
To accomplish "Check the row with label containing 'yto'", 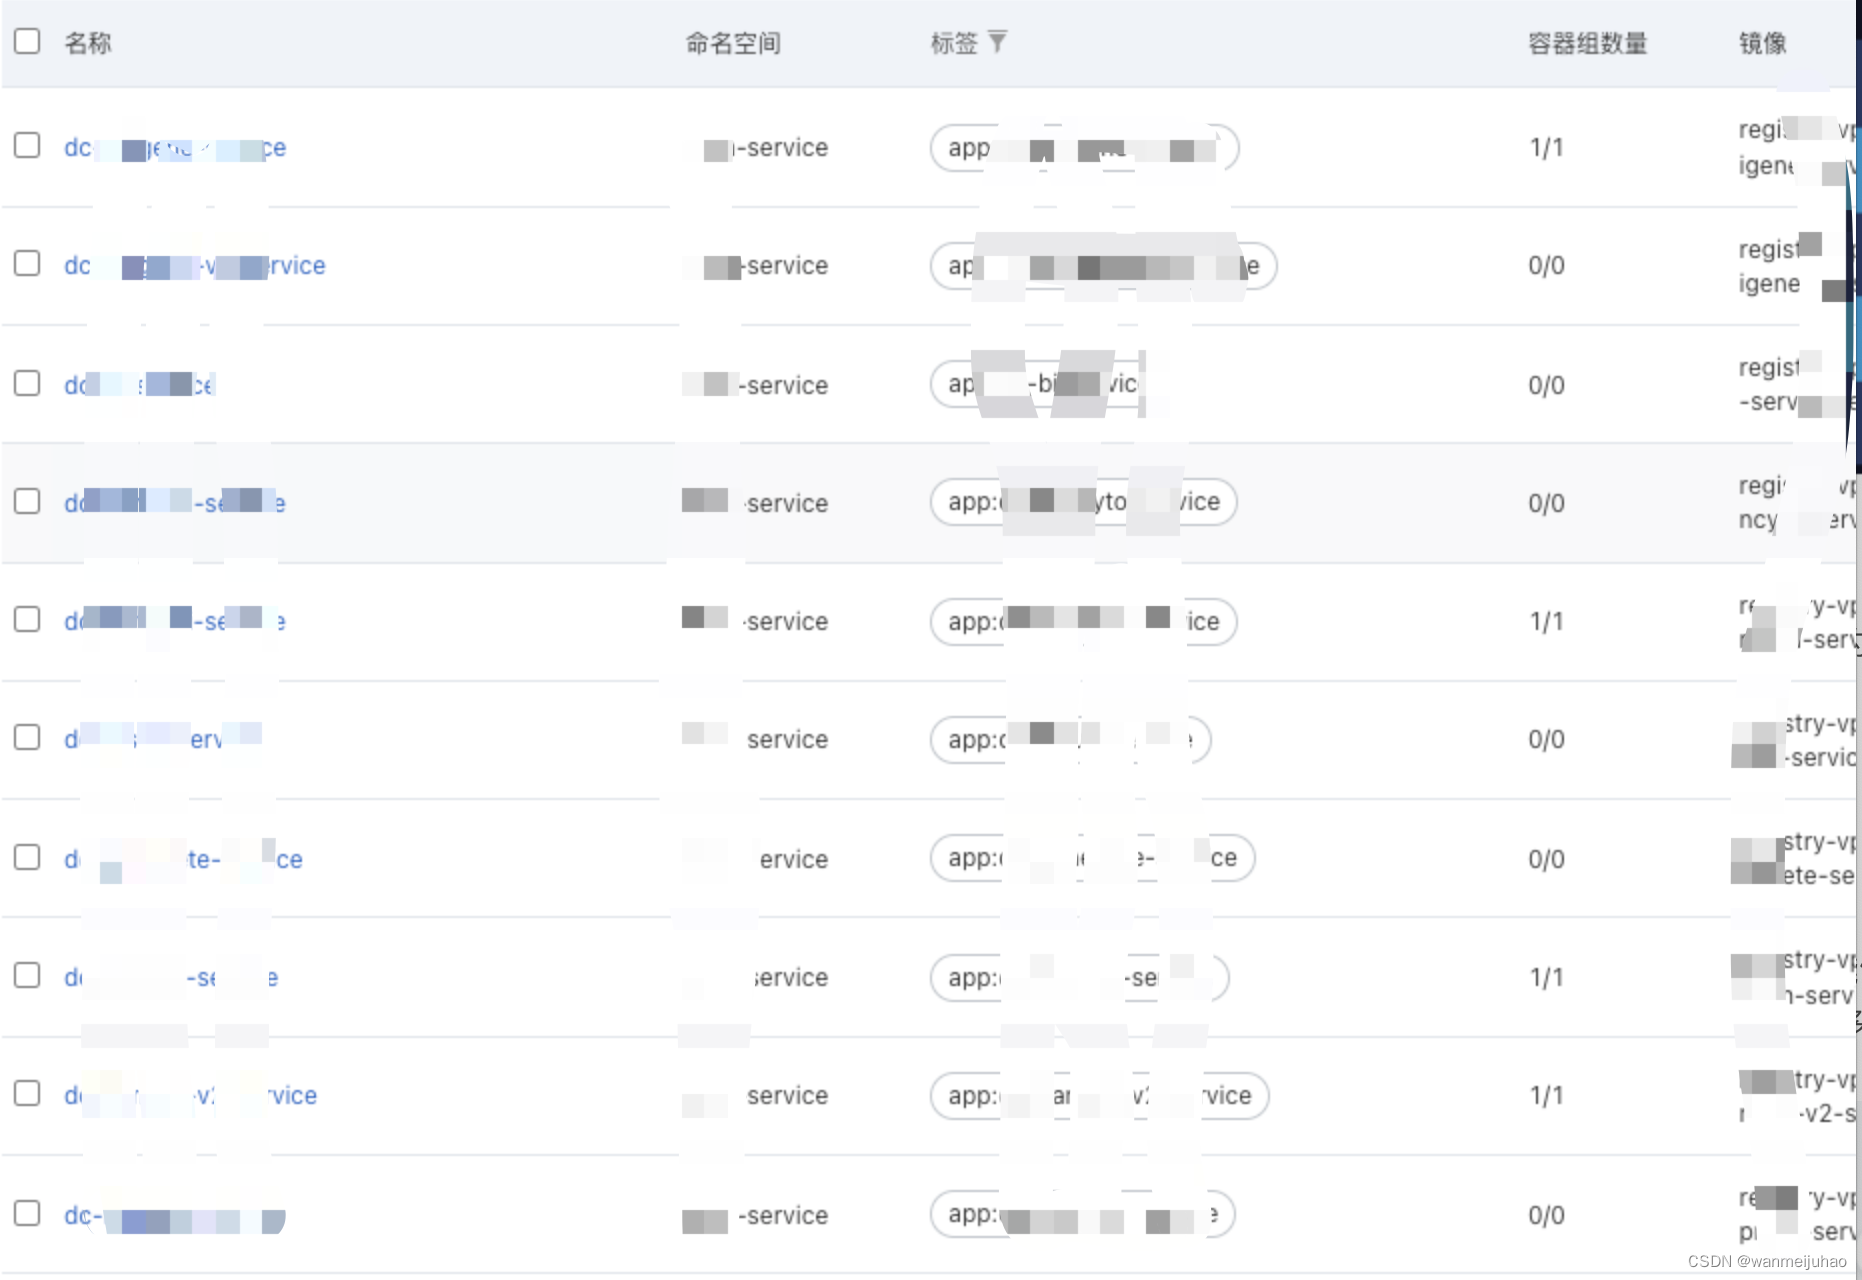I will pos(27,501).
